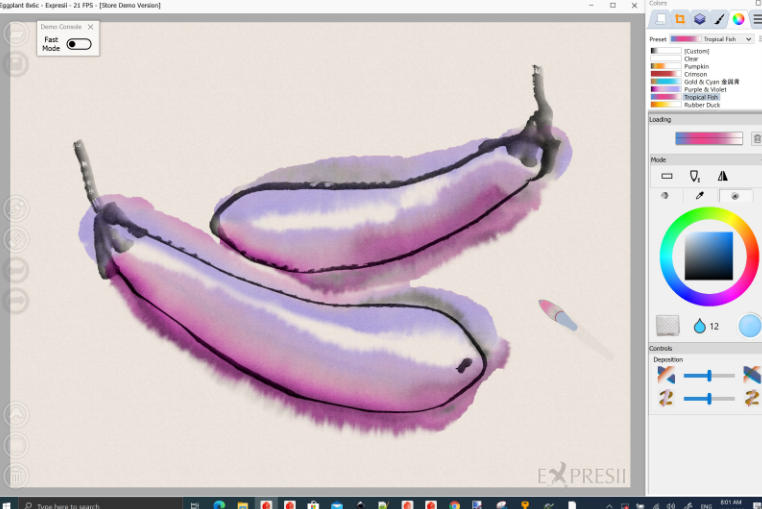Click the water droplet amount icon
The image size is (762, 509).
point(699,325)
